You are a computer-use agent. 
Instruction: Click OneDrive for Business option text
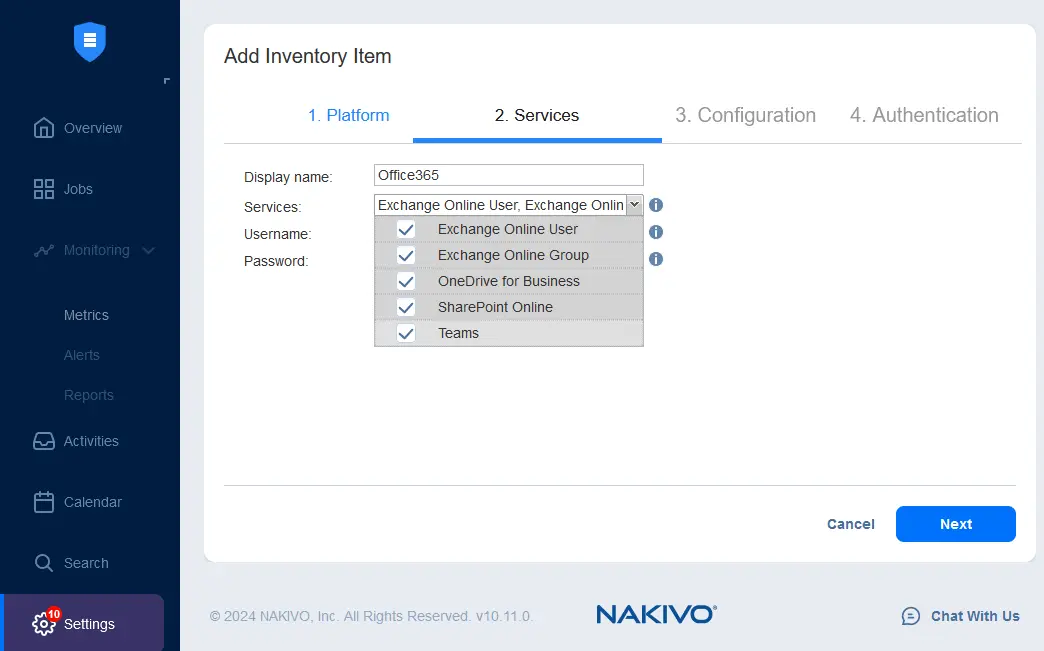pos(509,281)
